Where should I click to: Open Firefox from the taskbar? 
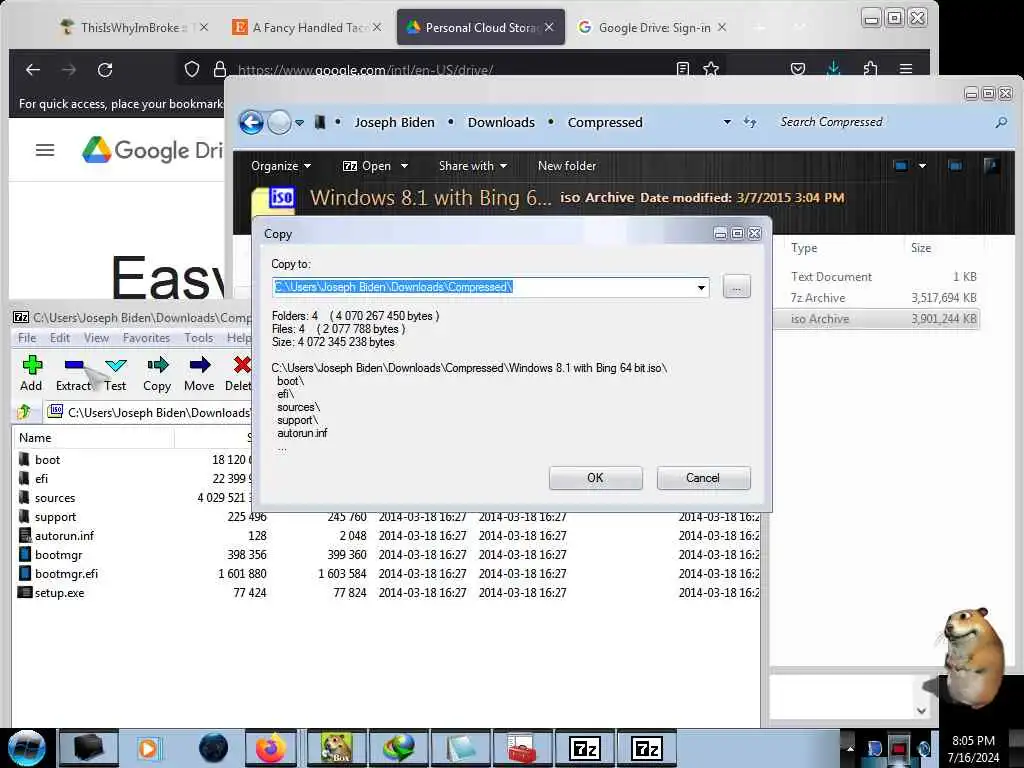pos(270,748)
